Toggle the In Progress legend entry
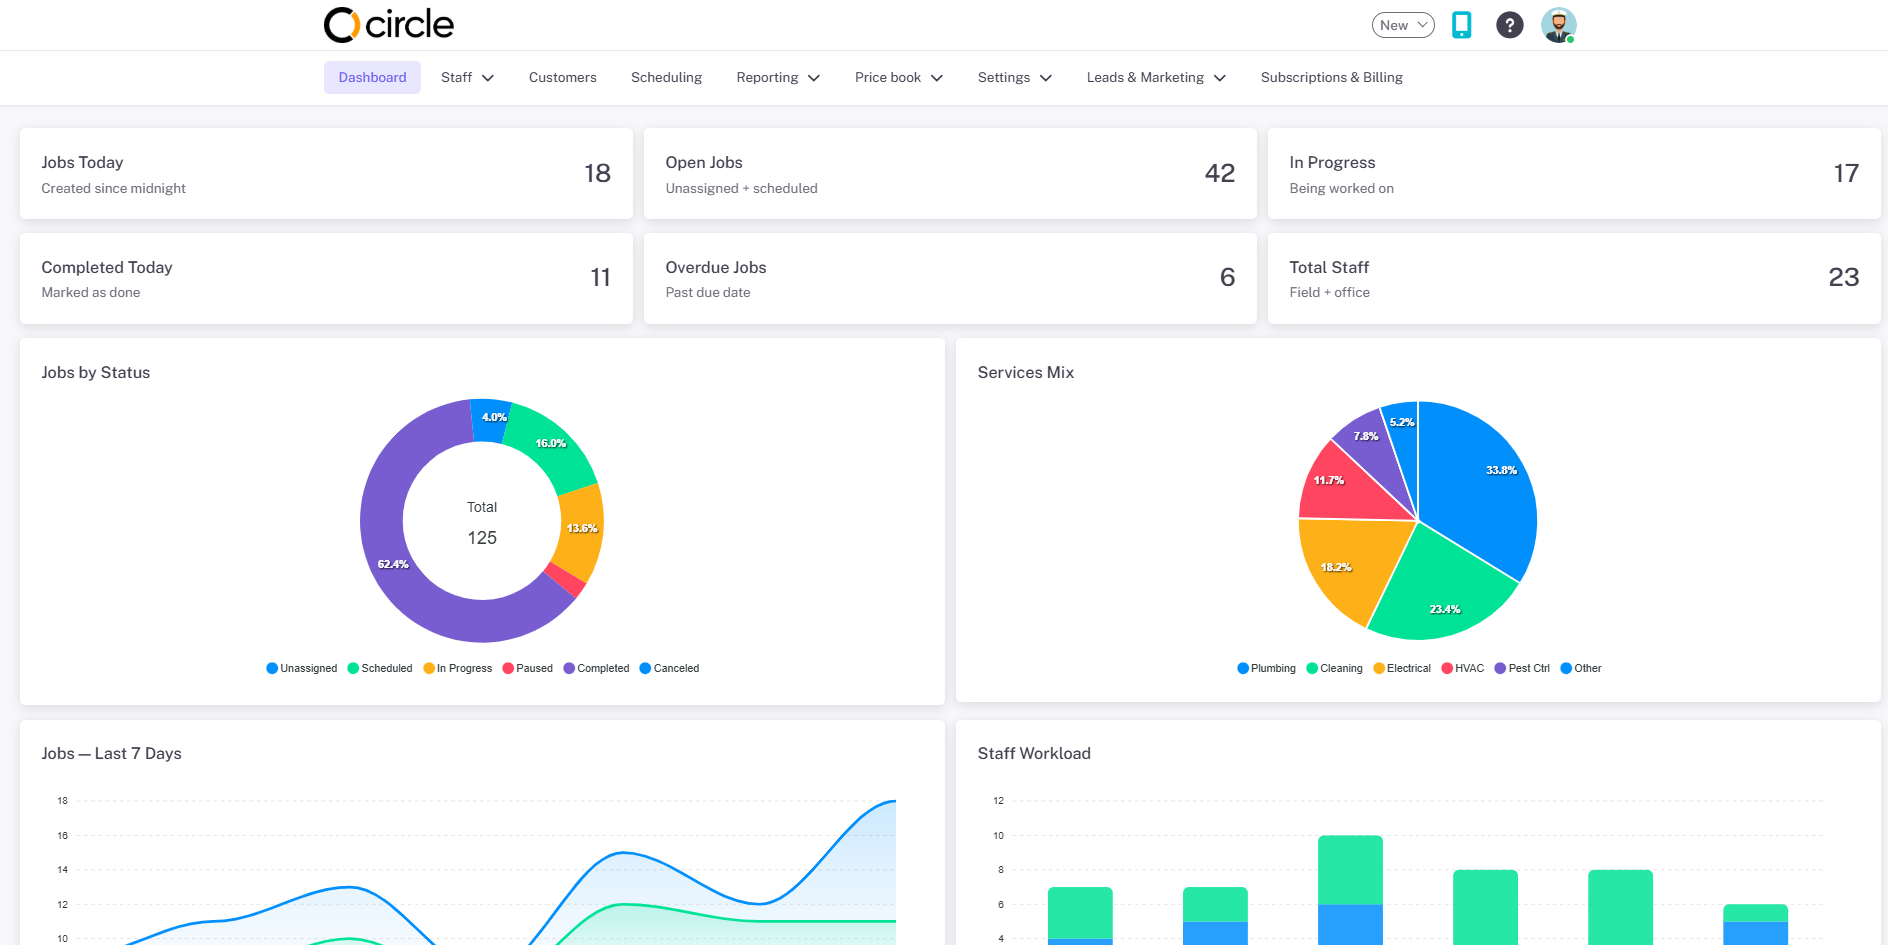The image size is (1888, 945). 458,668
